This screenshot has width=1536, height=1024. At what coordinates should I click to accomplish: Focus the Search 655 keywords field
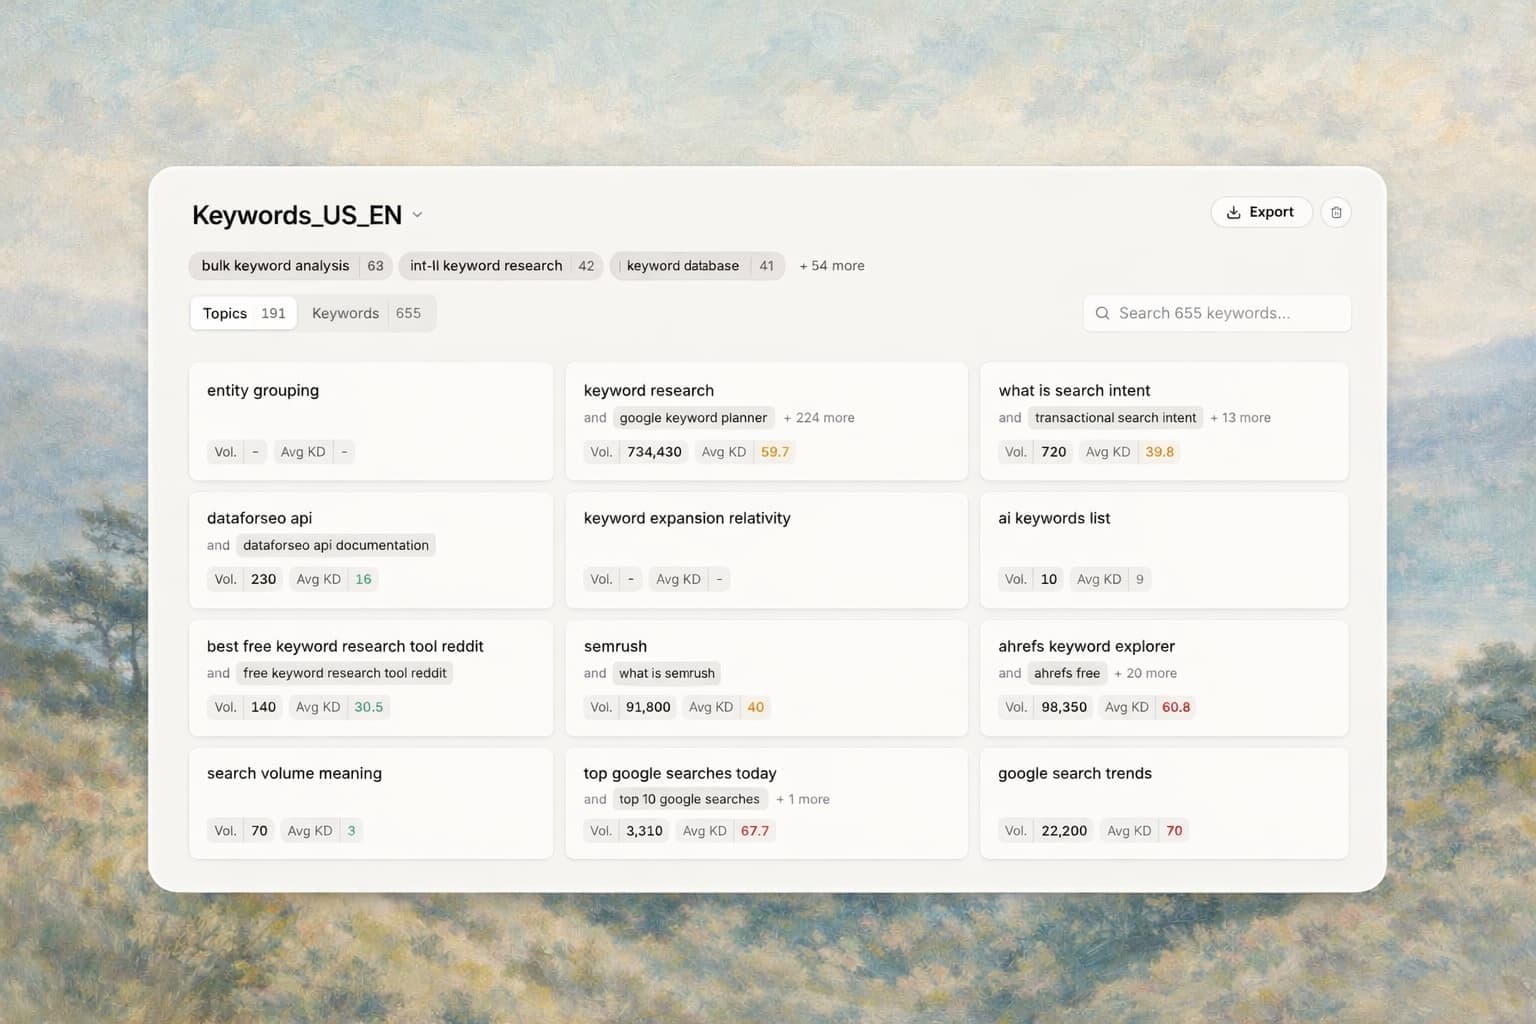pyautogui.click(x=1217, y=313)
